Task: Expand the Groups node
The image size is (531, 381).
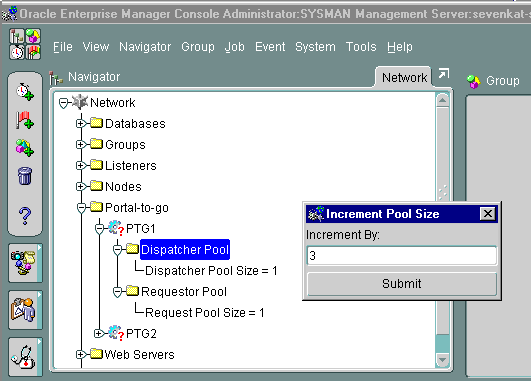Action: (80, 145)
